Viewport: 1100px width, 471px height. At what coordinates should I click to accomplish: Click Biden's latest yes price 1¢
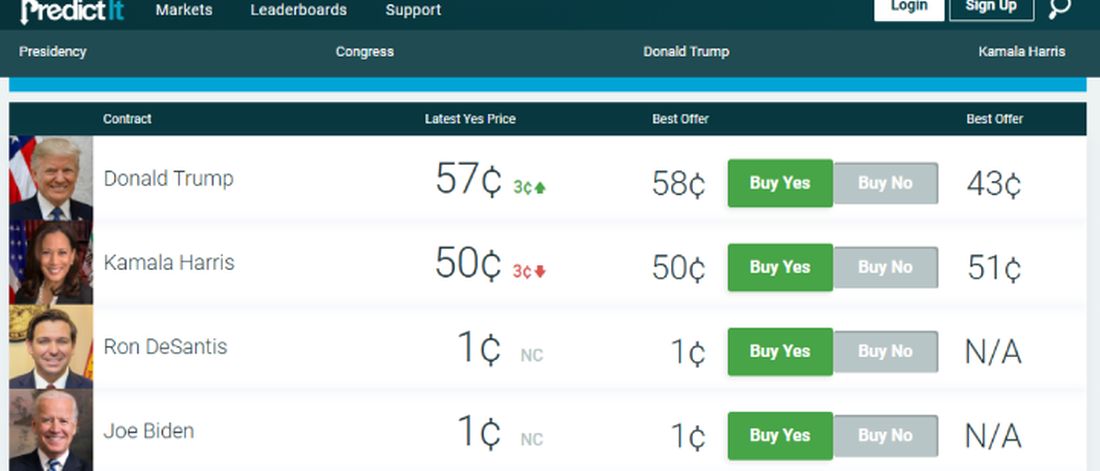pos(479,432)
